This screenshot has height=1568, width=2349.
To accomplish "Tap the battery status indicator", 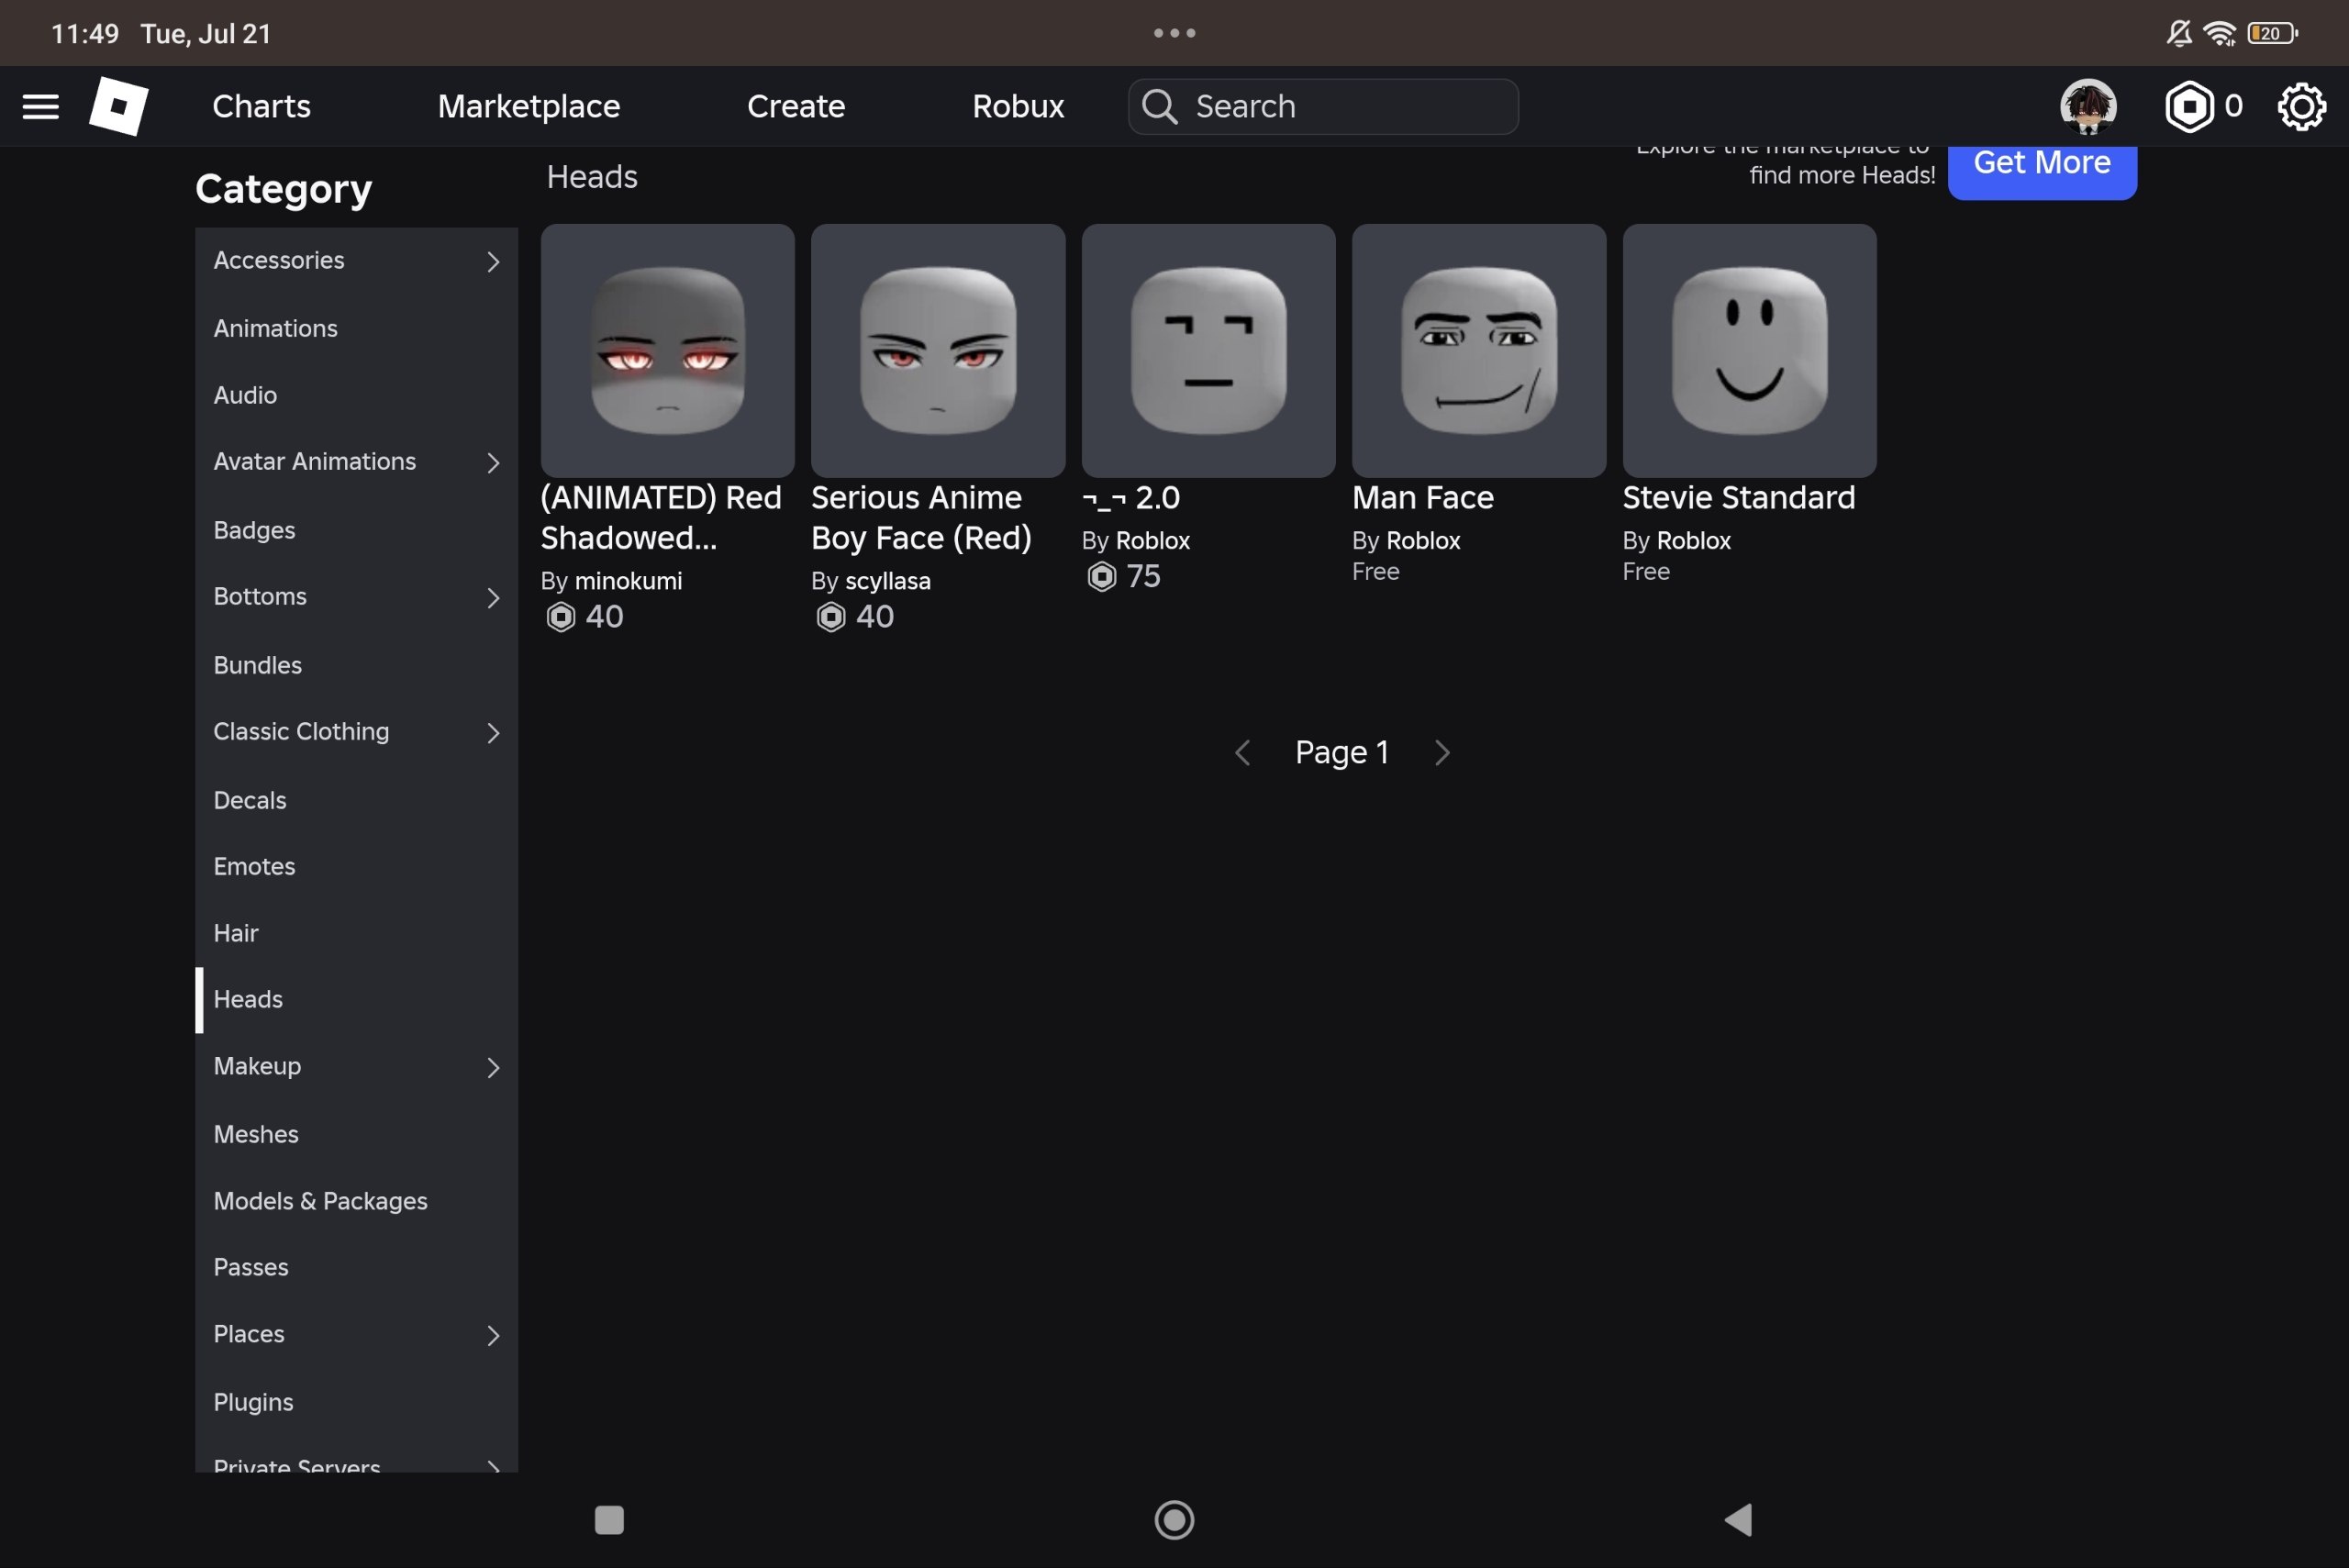I will 2272,33.
